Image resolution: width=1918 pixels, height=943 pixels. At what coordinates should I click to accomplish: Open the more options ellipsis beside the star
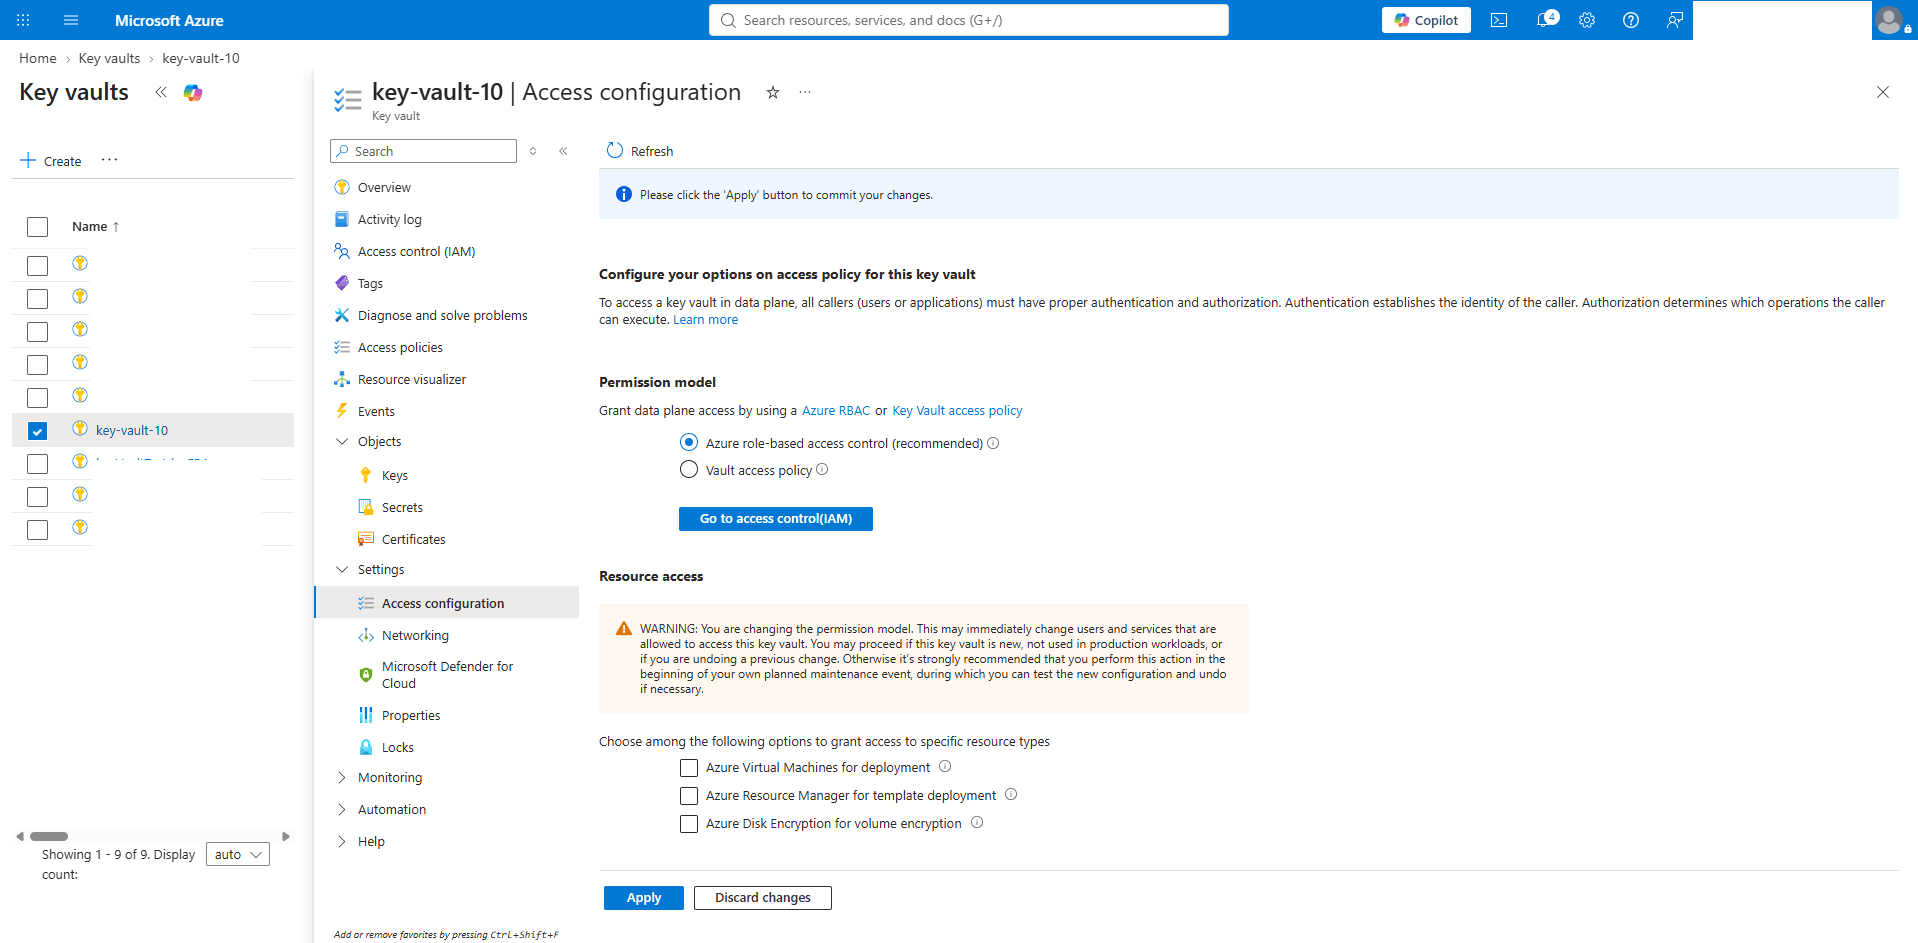pos(805,92)
